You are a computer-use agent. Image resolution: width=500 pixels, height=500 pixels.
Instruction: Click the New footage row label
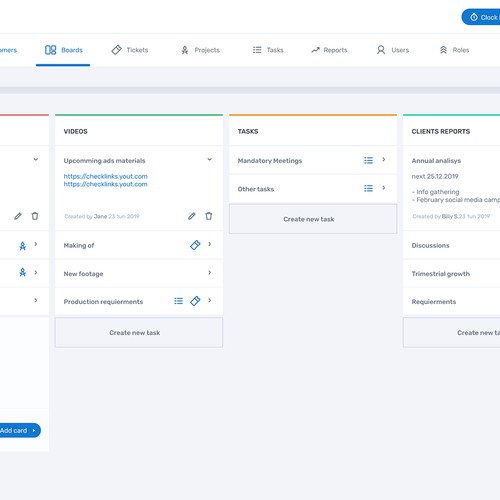pyautogui.click(x=83, y=274)
